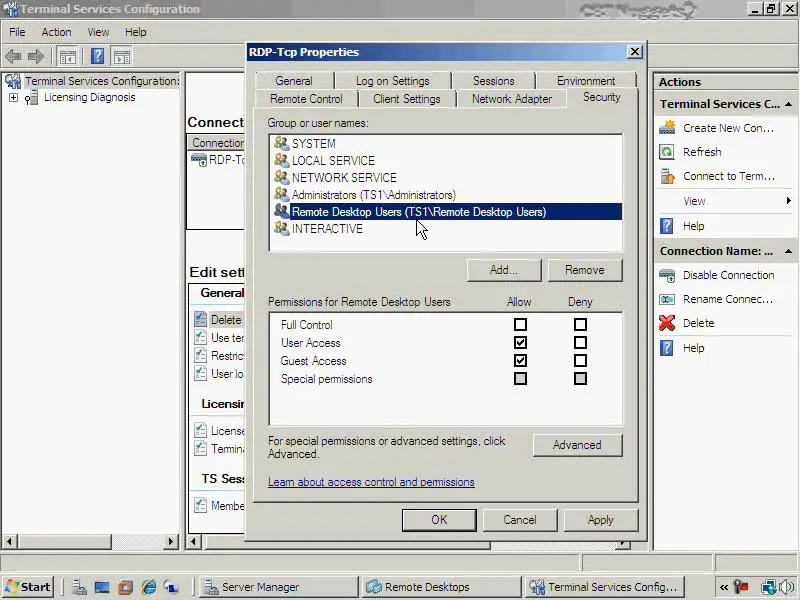Switch to the General tab
Viewport: 800px width, 600px height.
click(294, 81)
